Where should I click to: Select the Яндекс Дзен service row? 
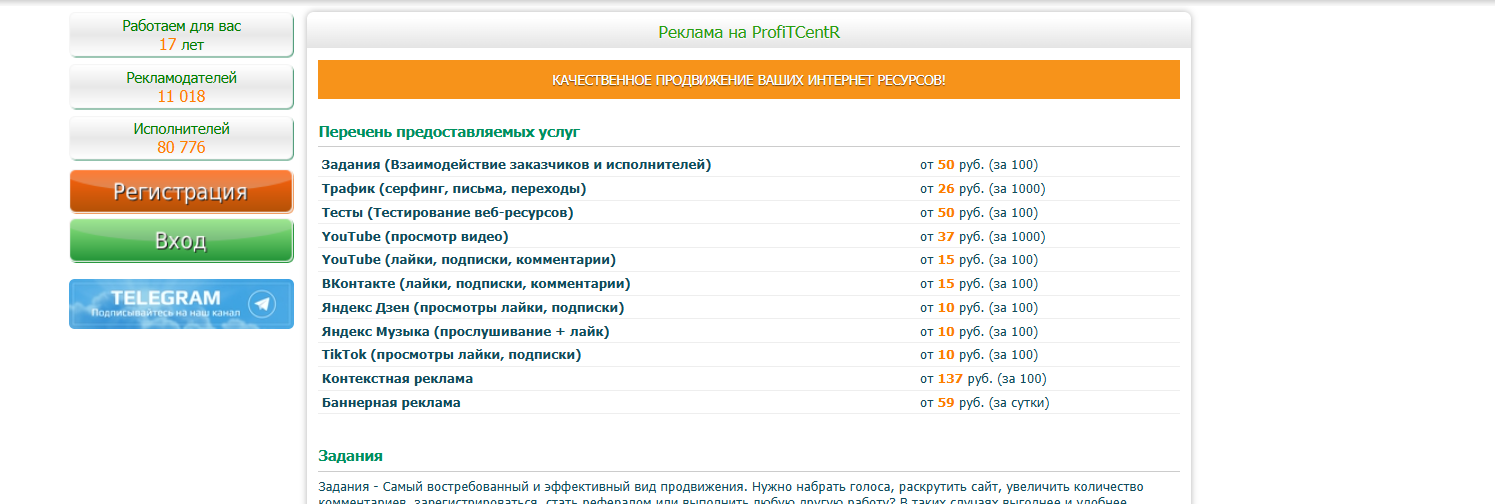point(749,308)
